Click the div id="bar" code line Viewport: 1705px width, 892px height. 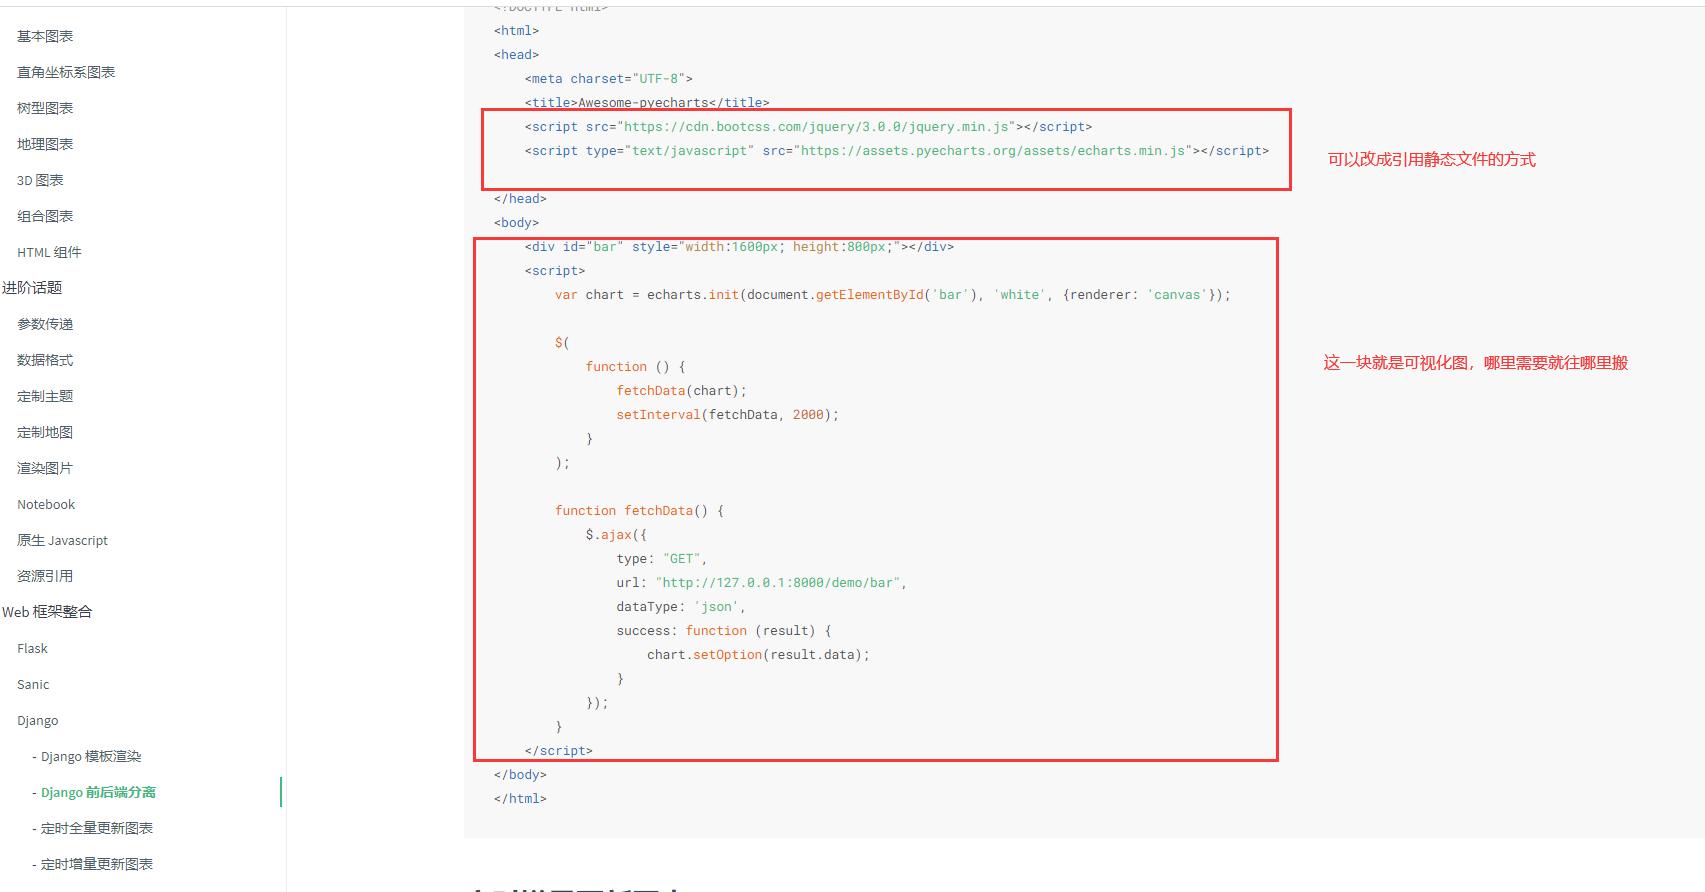click(x=739, y=247)
